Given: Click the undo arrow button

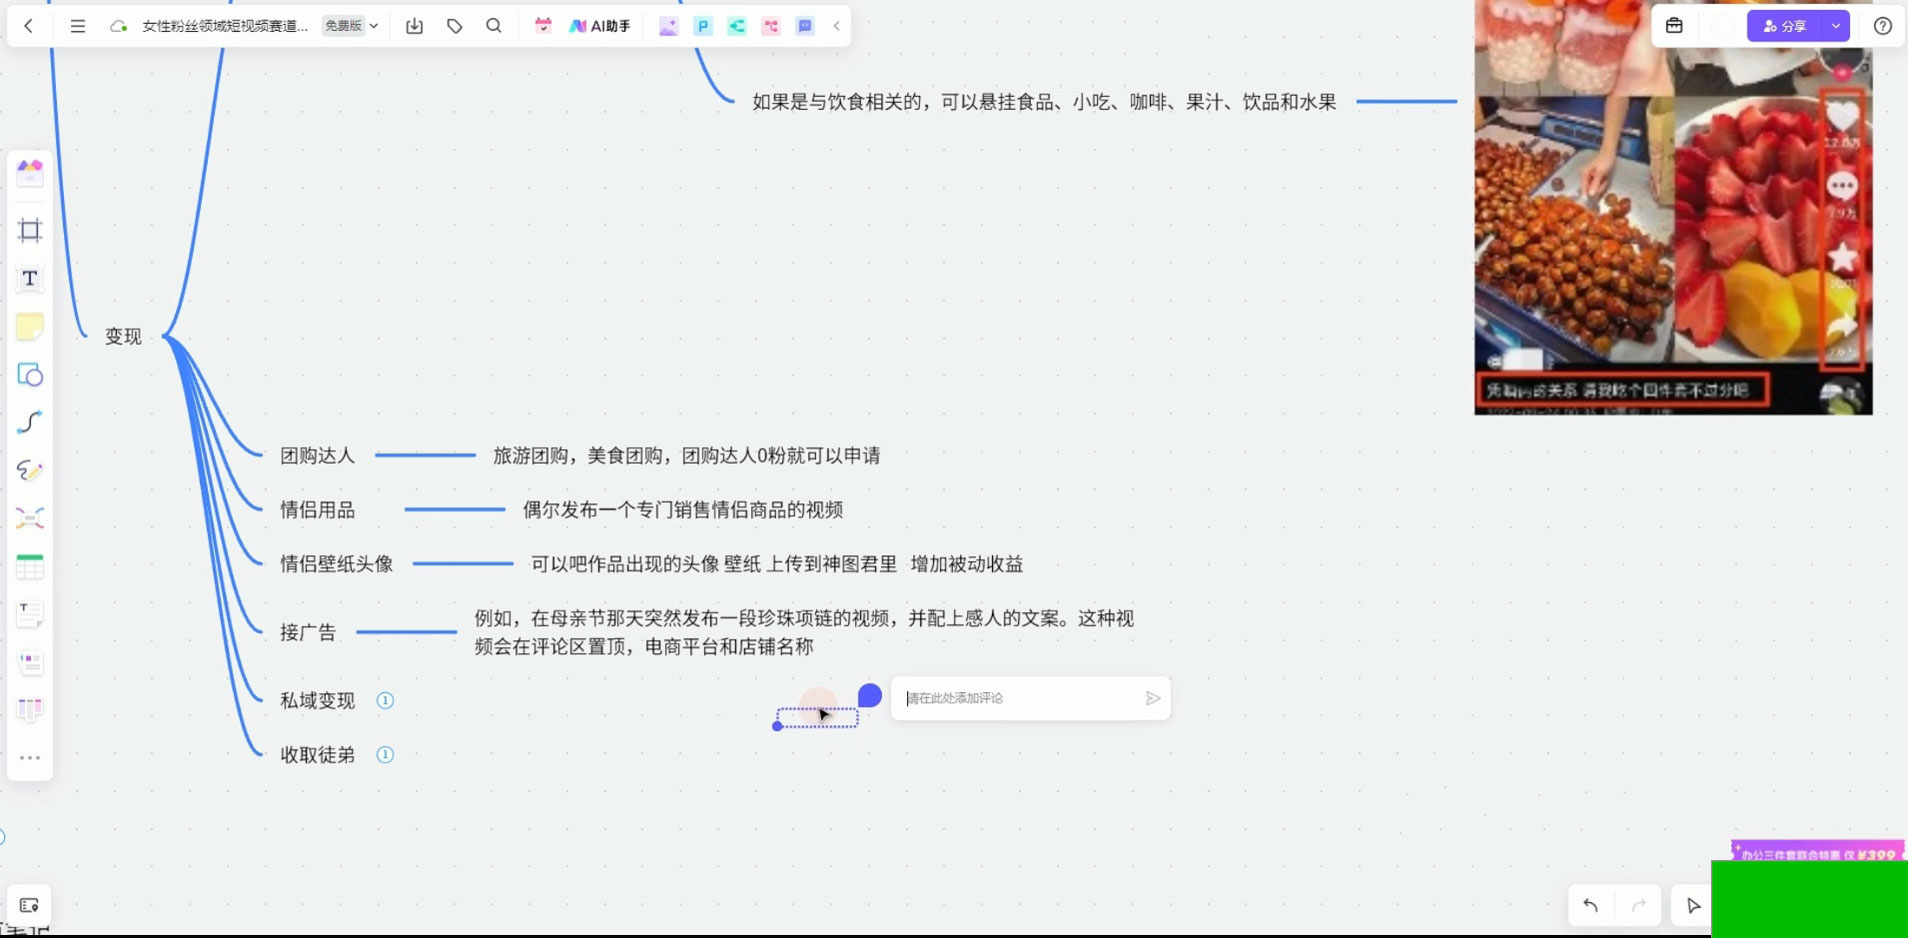Looking at the screenshot, I should pos(1590,906).
